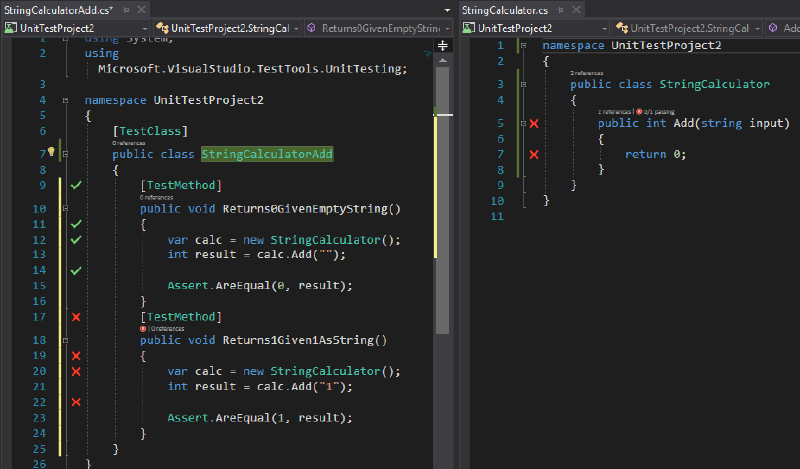Switch to the StringCalculatorAdd.cs tab

pos(58,10)
